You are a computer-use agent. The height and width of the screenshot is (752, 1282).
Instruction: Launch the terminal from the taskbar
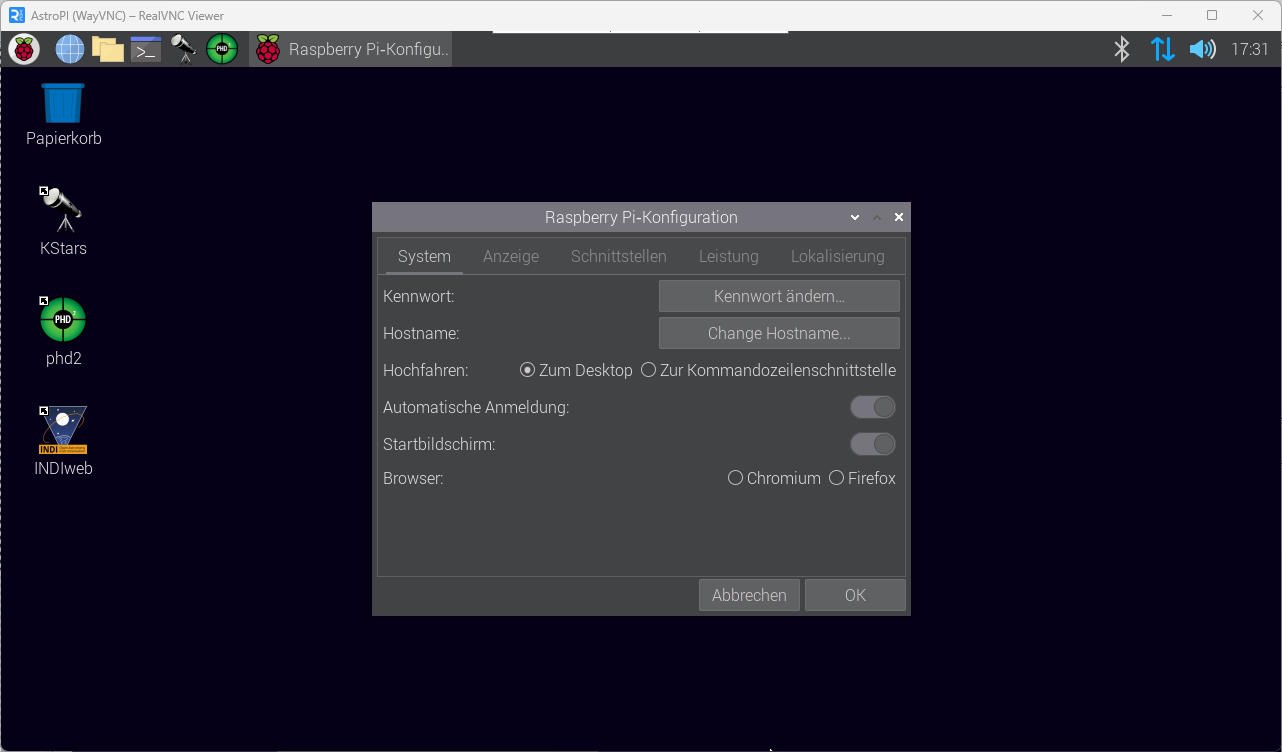coord(146,49)
